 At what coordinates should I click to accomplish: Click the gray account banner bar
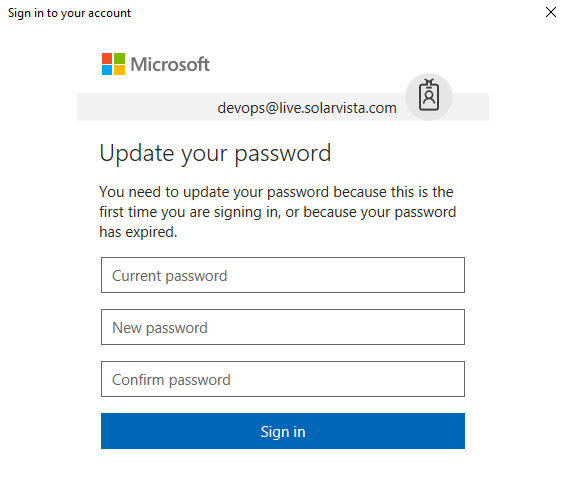(x=283, y=107)
